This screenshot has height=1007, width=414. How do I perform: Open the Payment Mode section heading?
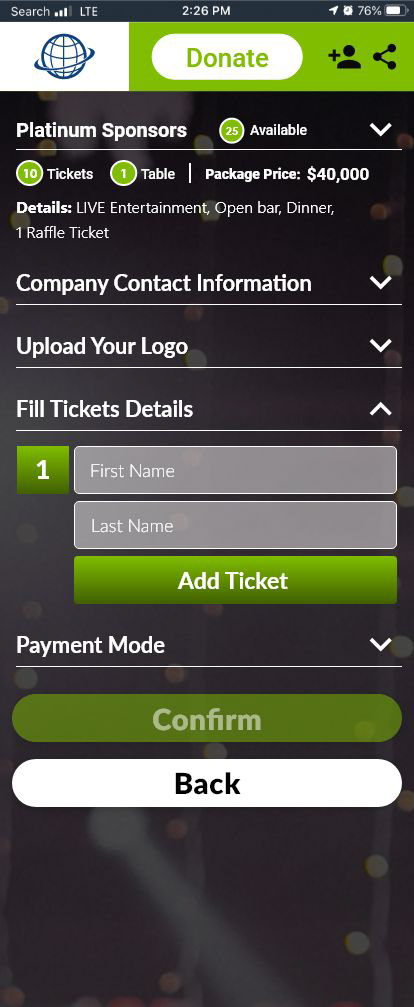91,645
